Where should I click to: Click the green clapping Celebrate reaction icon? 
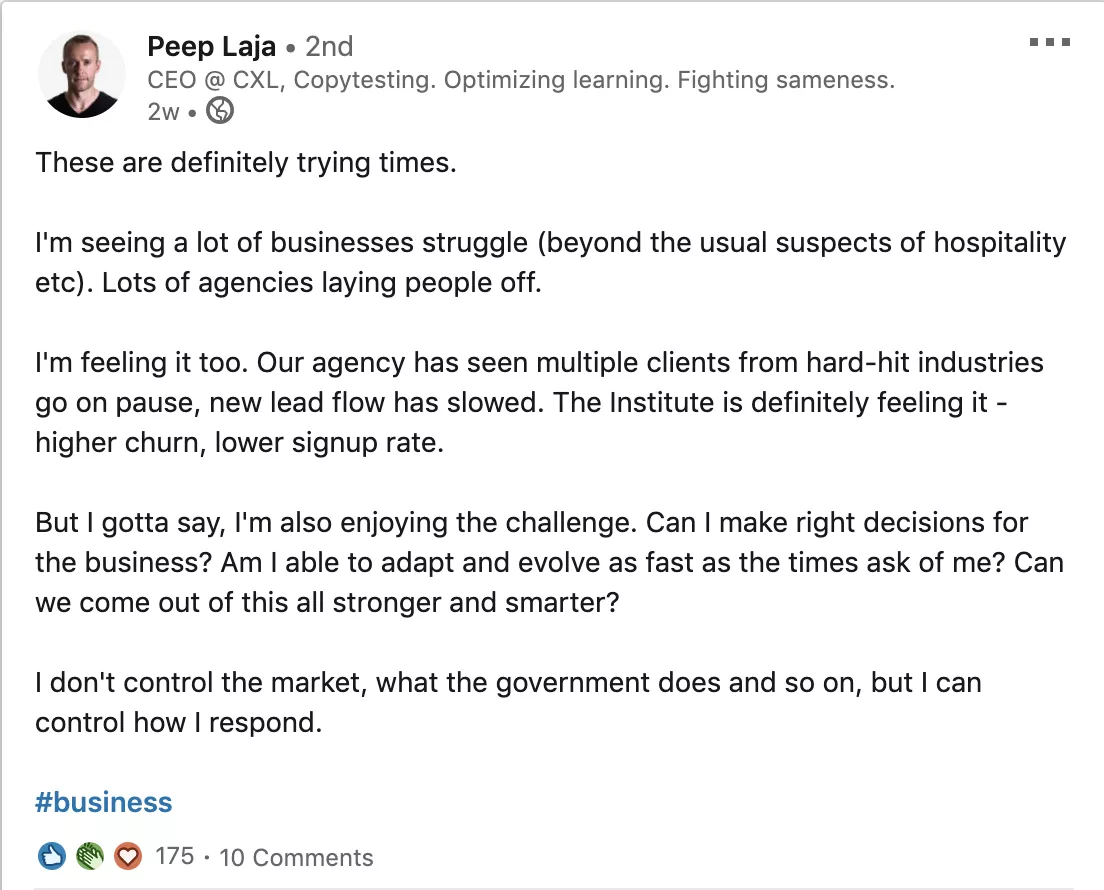[x=89, y=856]
